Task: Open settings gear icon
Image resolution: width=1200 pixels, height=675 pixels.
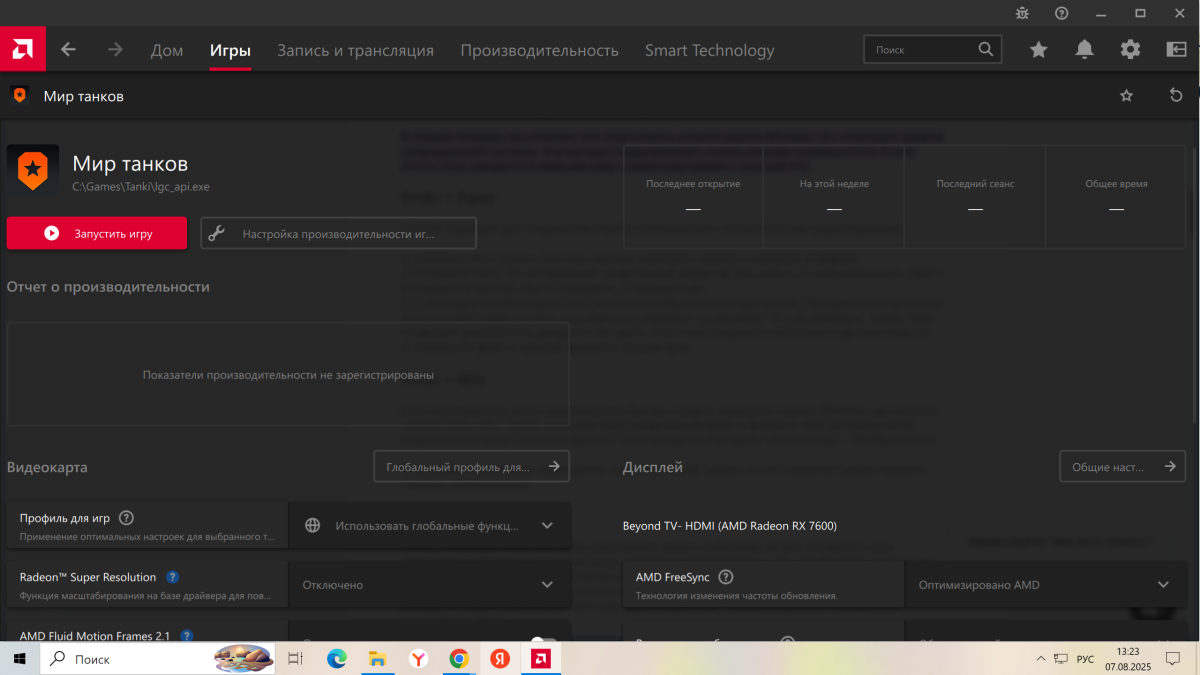Action: pyautogui.click(x=1130, y=50)
